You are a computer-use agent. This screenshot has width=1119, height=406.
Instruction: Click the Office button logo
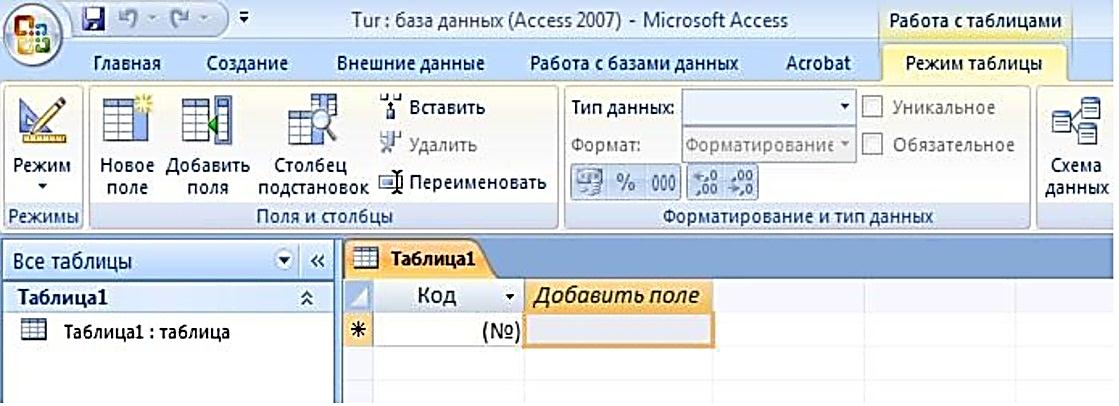[33, 31]
